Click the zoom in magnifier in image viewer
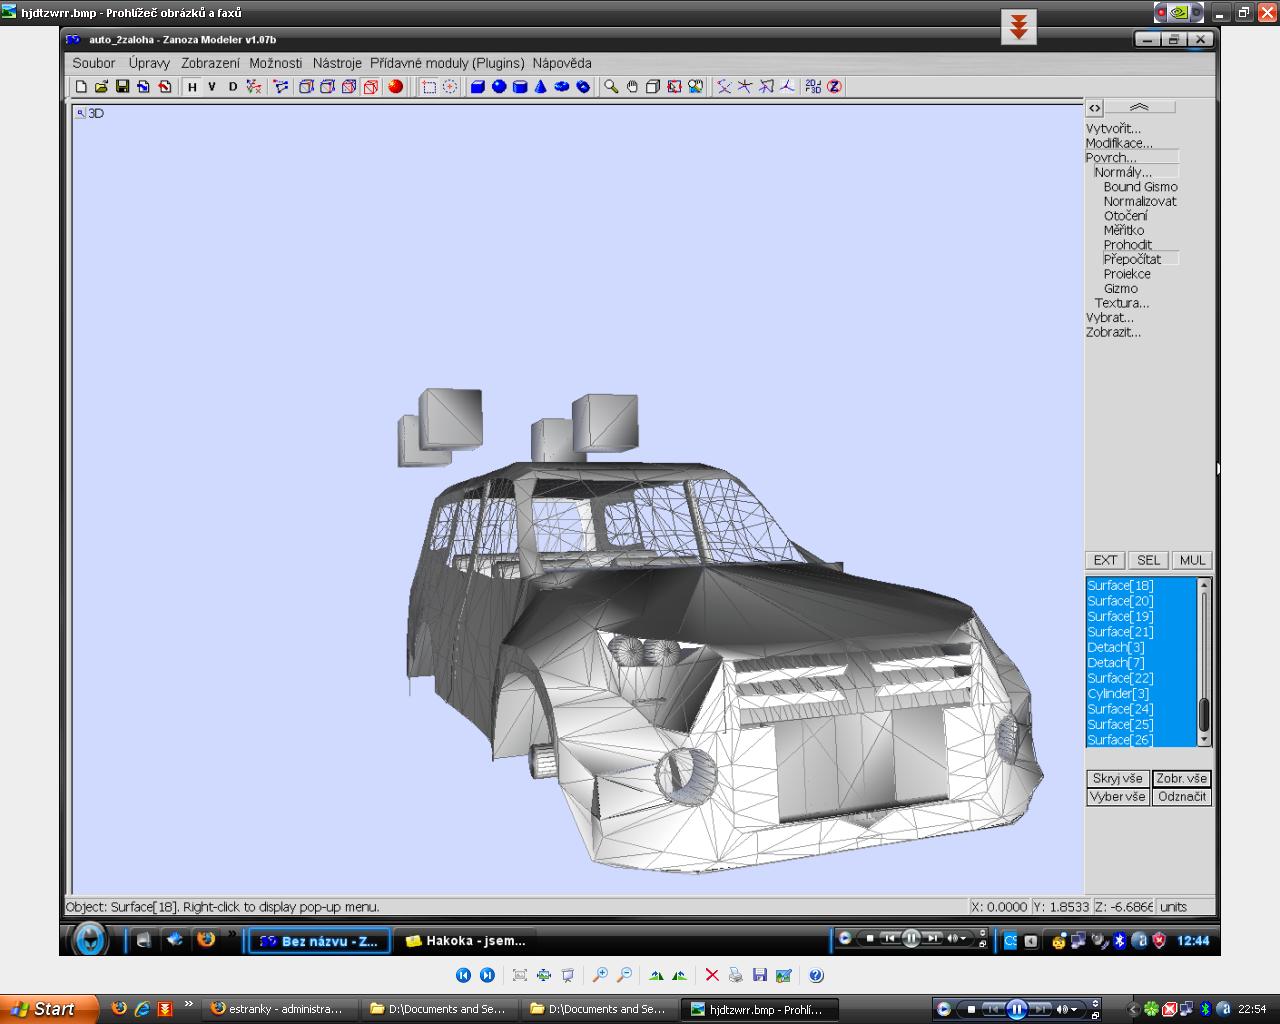 pyautogui.click(x=600, y=975)
